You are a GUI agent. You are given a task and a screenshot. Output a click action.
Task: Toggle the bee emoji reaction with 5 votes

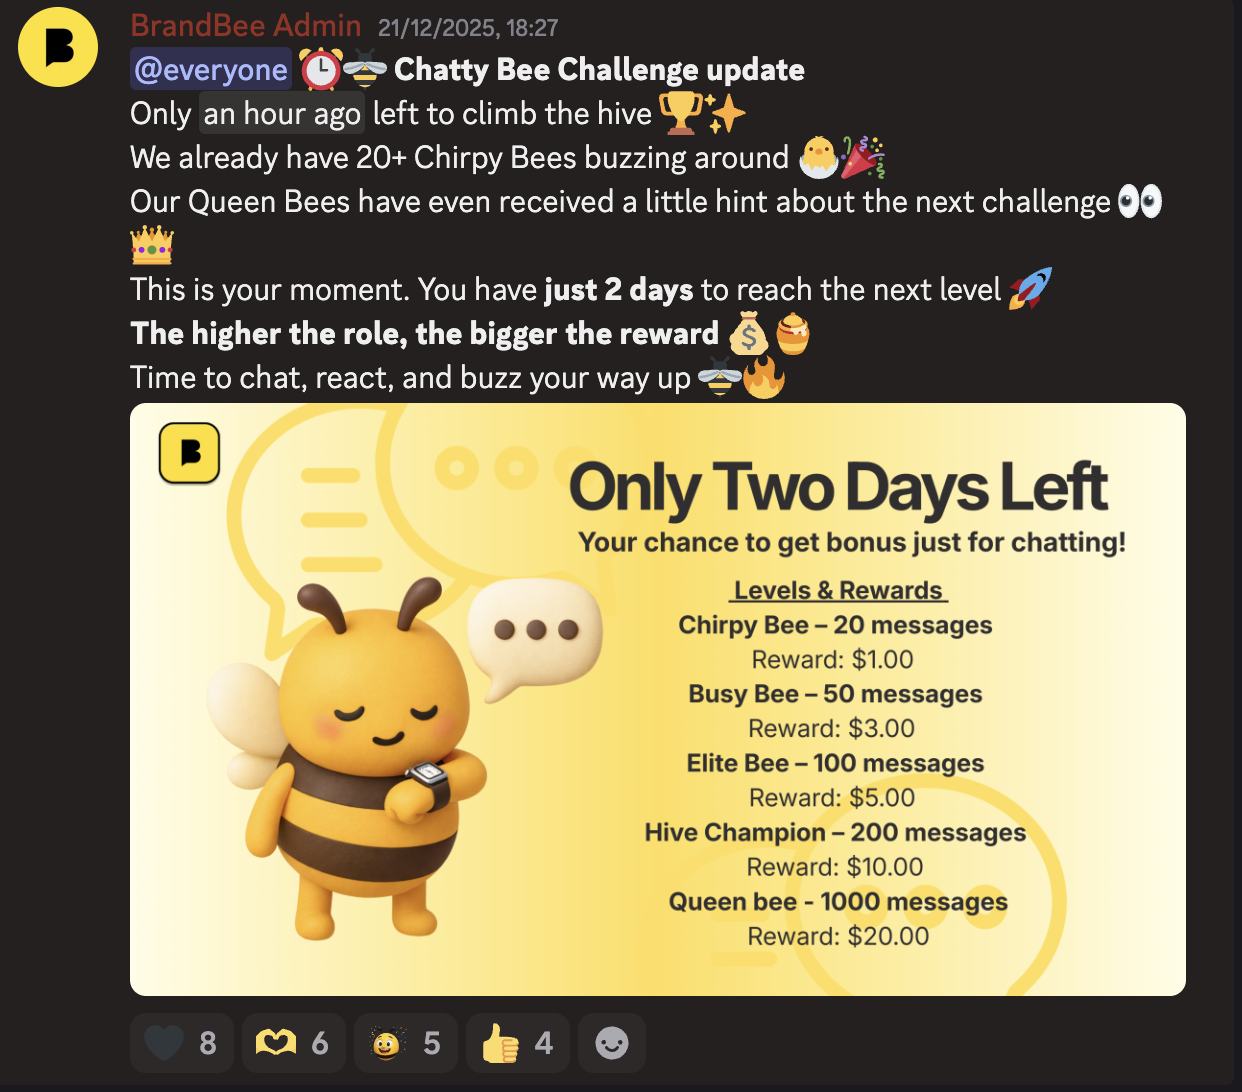click(x=405, y=1043)
